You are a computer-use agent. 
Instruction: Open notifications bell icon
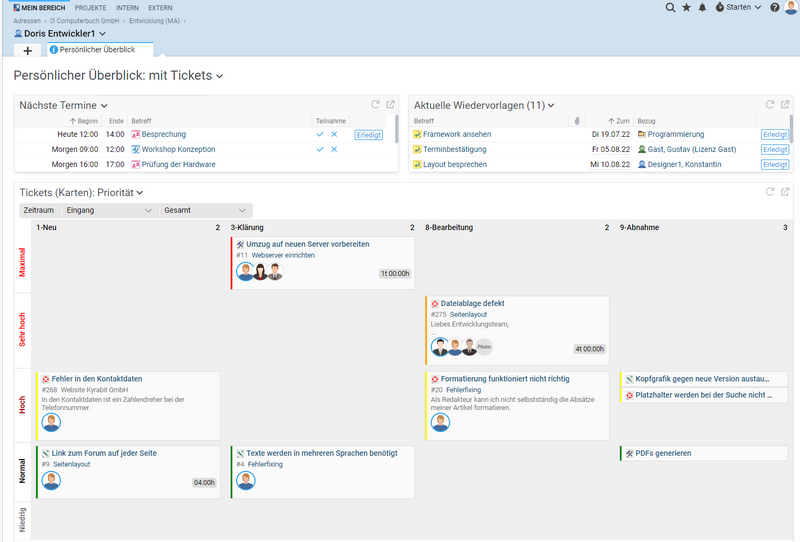click(x=703, y=8)
